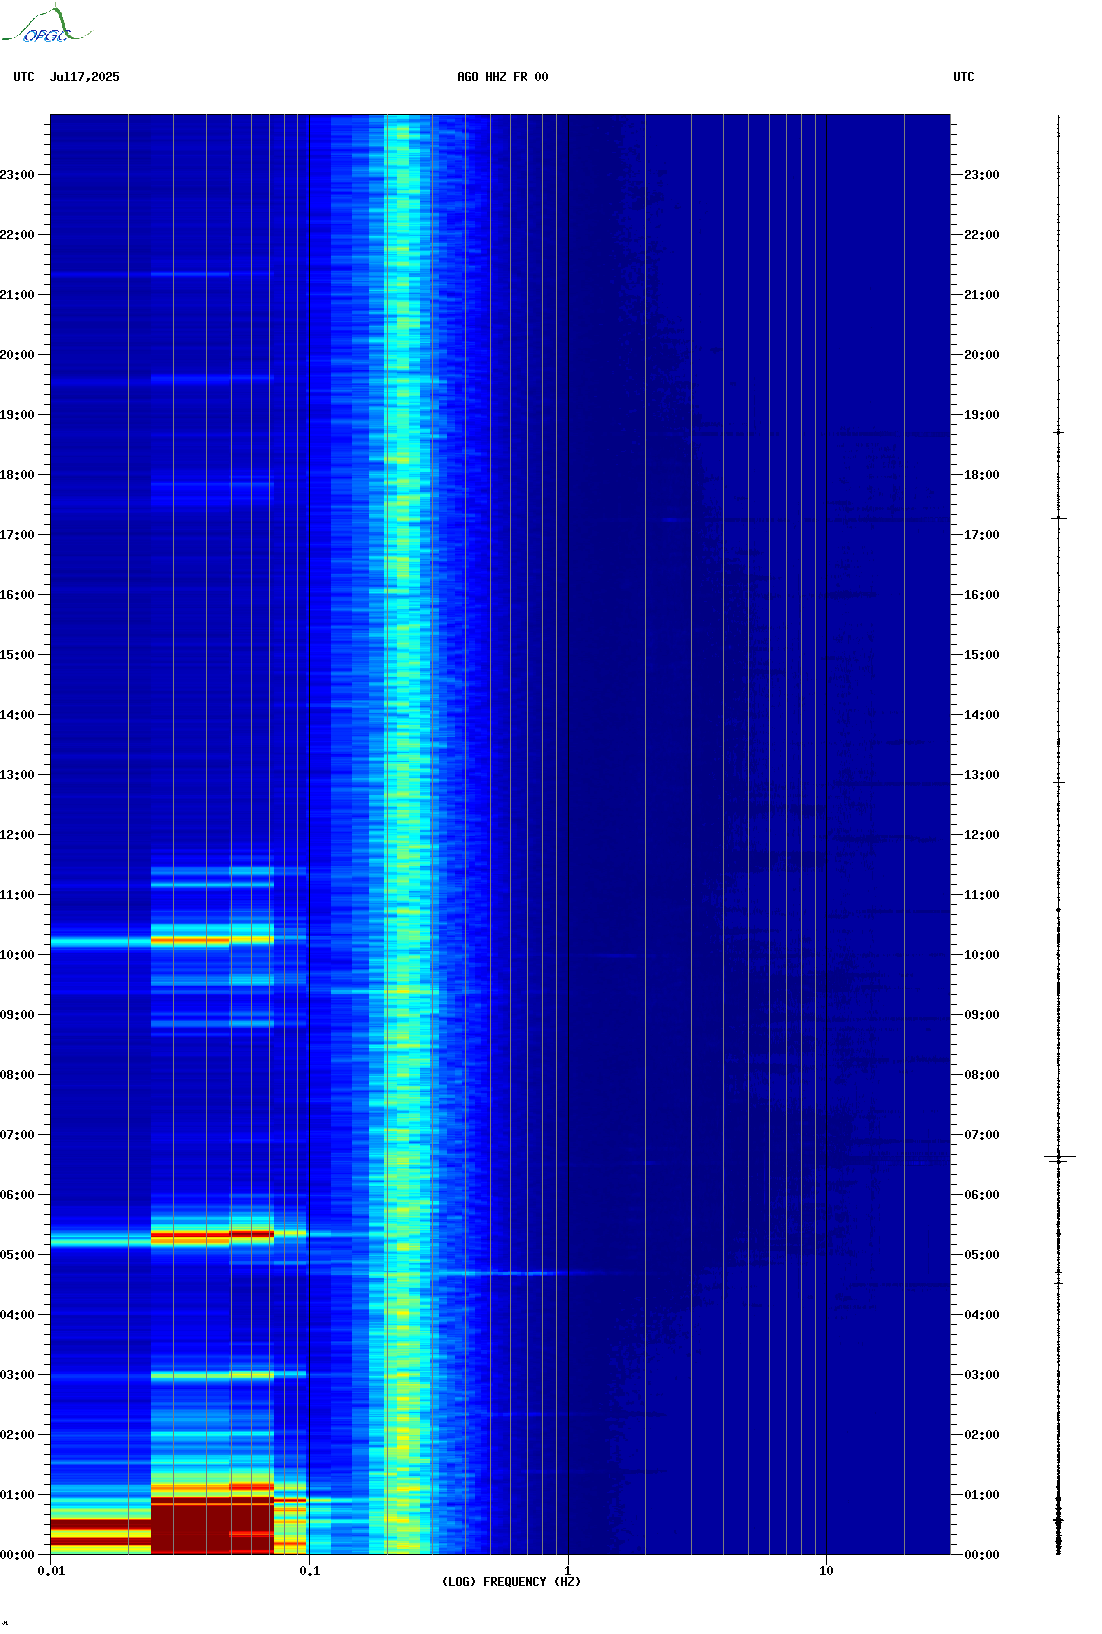This screenshot has width=1102, height=1634.
Task: Select the 16:00 label on the right time axis
Action: [982, 595]
